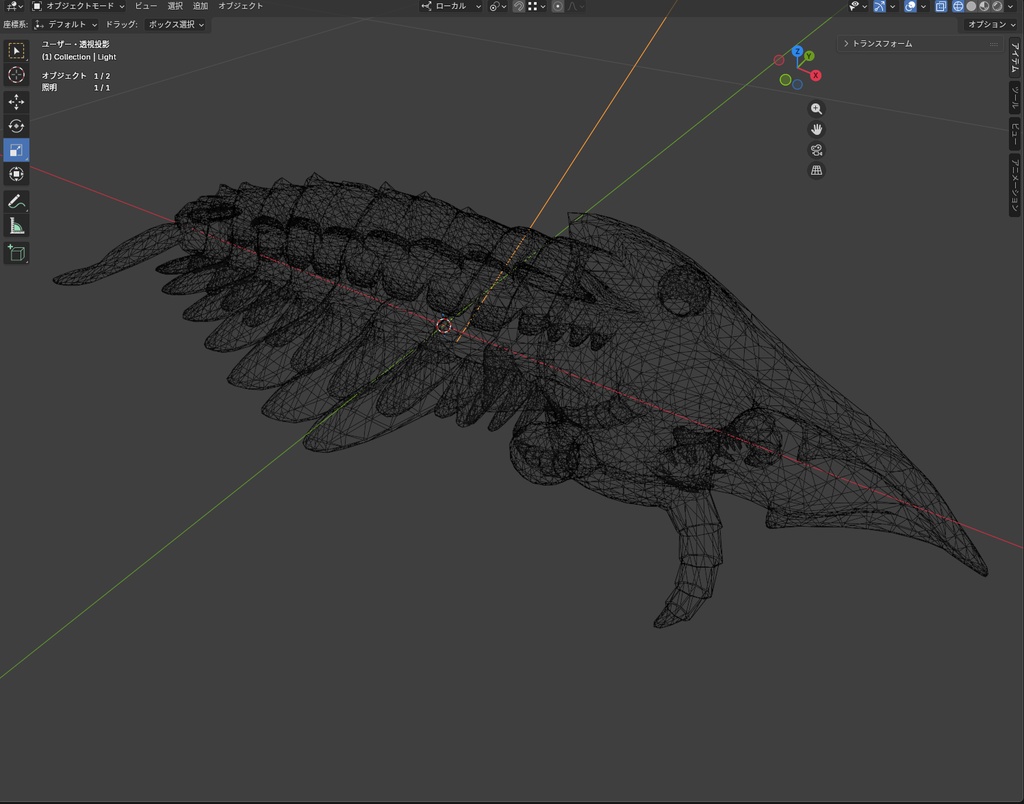
Task: Open gizmo settings dropdown arrow
Action: pos(893,6)
